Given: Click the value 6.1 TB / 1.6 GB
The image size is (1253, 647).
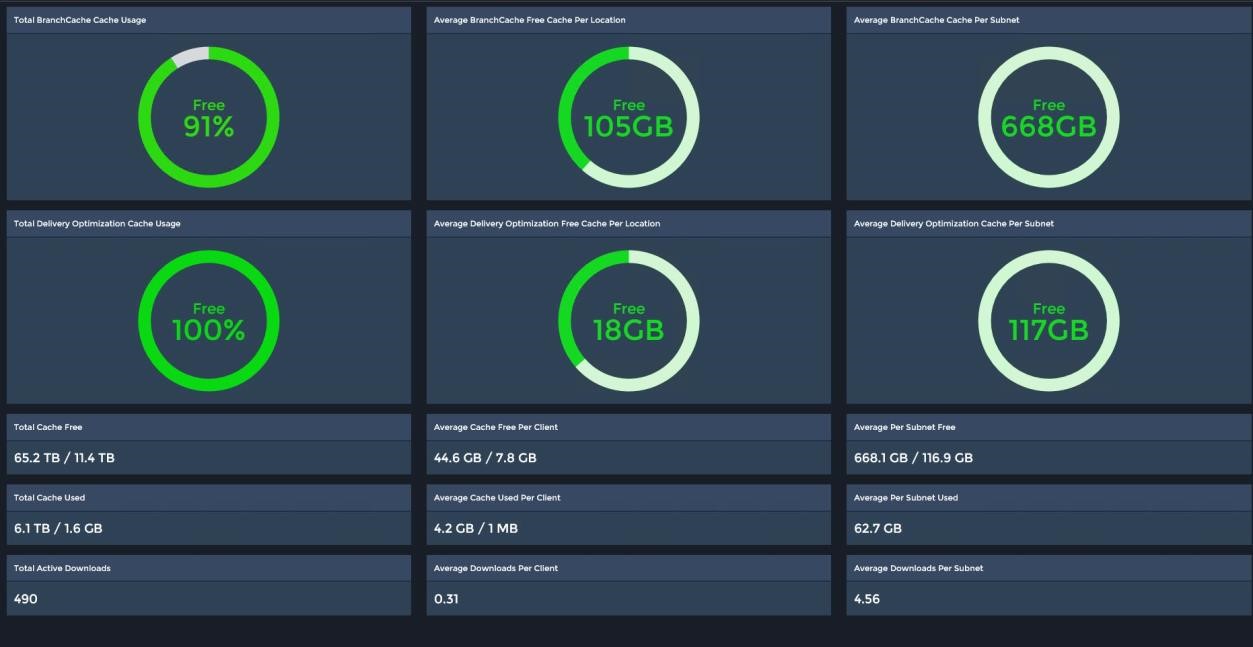Looking at the screenshot, I should pyautogui.click(x=58, y=528).
